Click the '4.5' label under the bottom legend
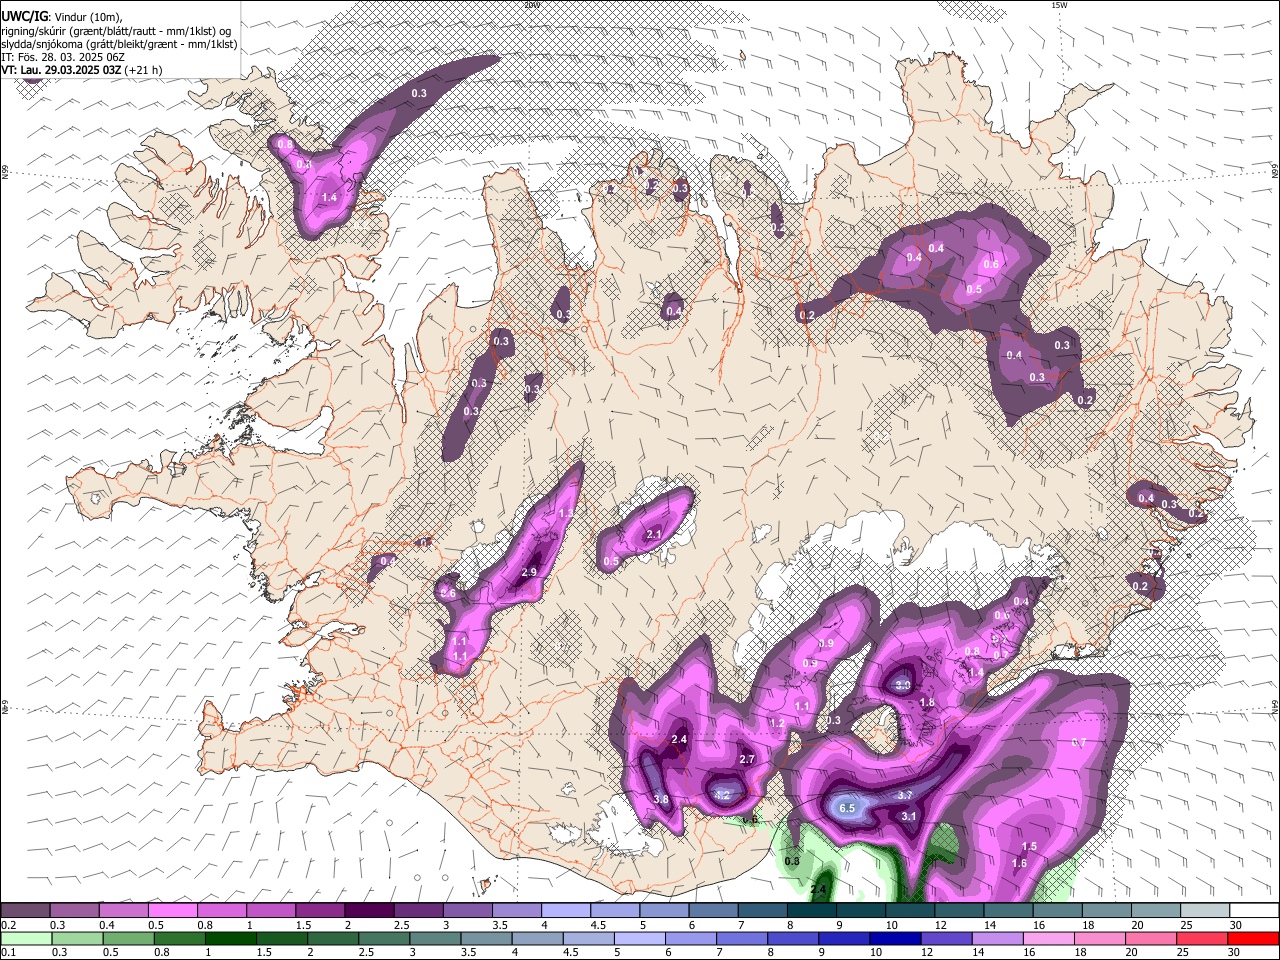1280x960 pixels. click(570, 953)
